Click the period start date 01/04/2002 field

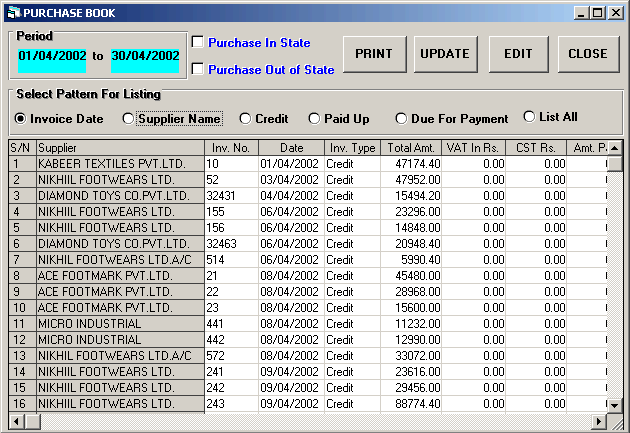pyautogui.click(x=52, y=61)
